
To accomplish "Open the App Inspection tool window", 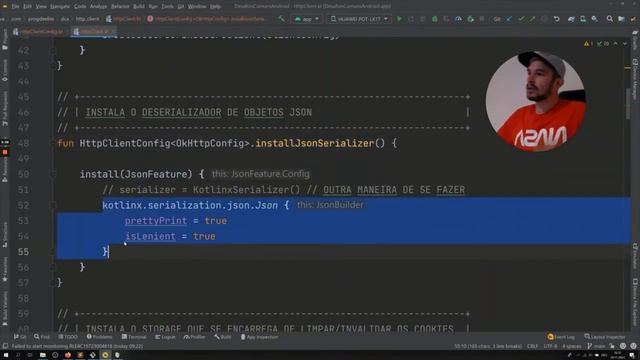I will (x=260, y=337).
